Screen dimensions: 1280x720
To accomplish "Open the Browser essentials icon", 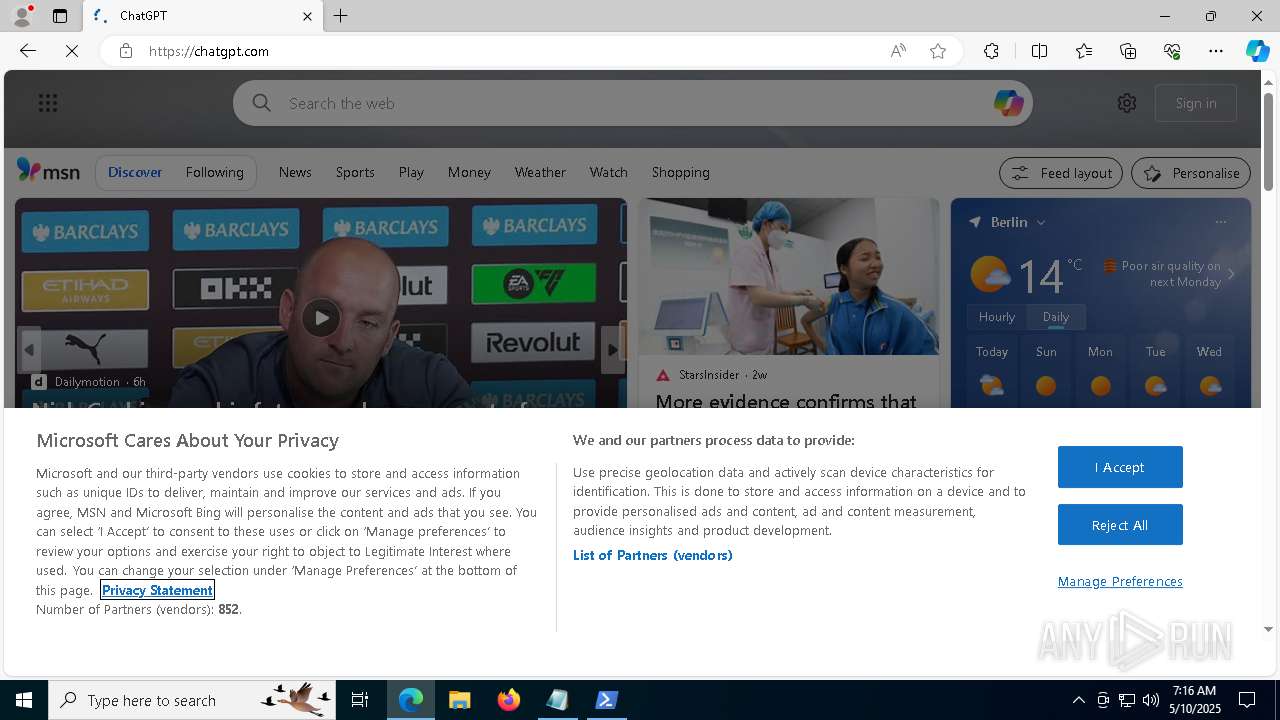I will coord(1172,51).
